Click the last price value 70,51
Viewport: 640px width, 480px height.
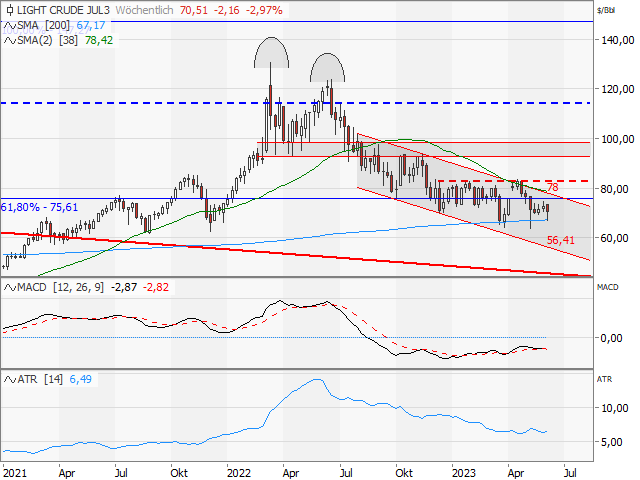tap(194, 10)
